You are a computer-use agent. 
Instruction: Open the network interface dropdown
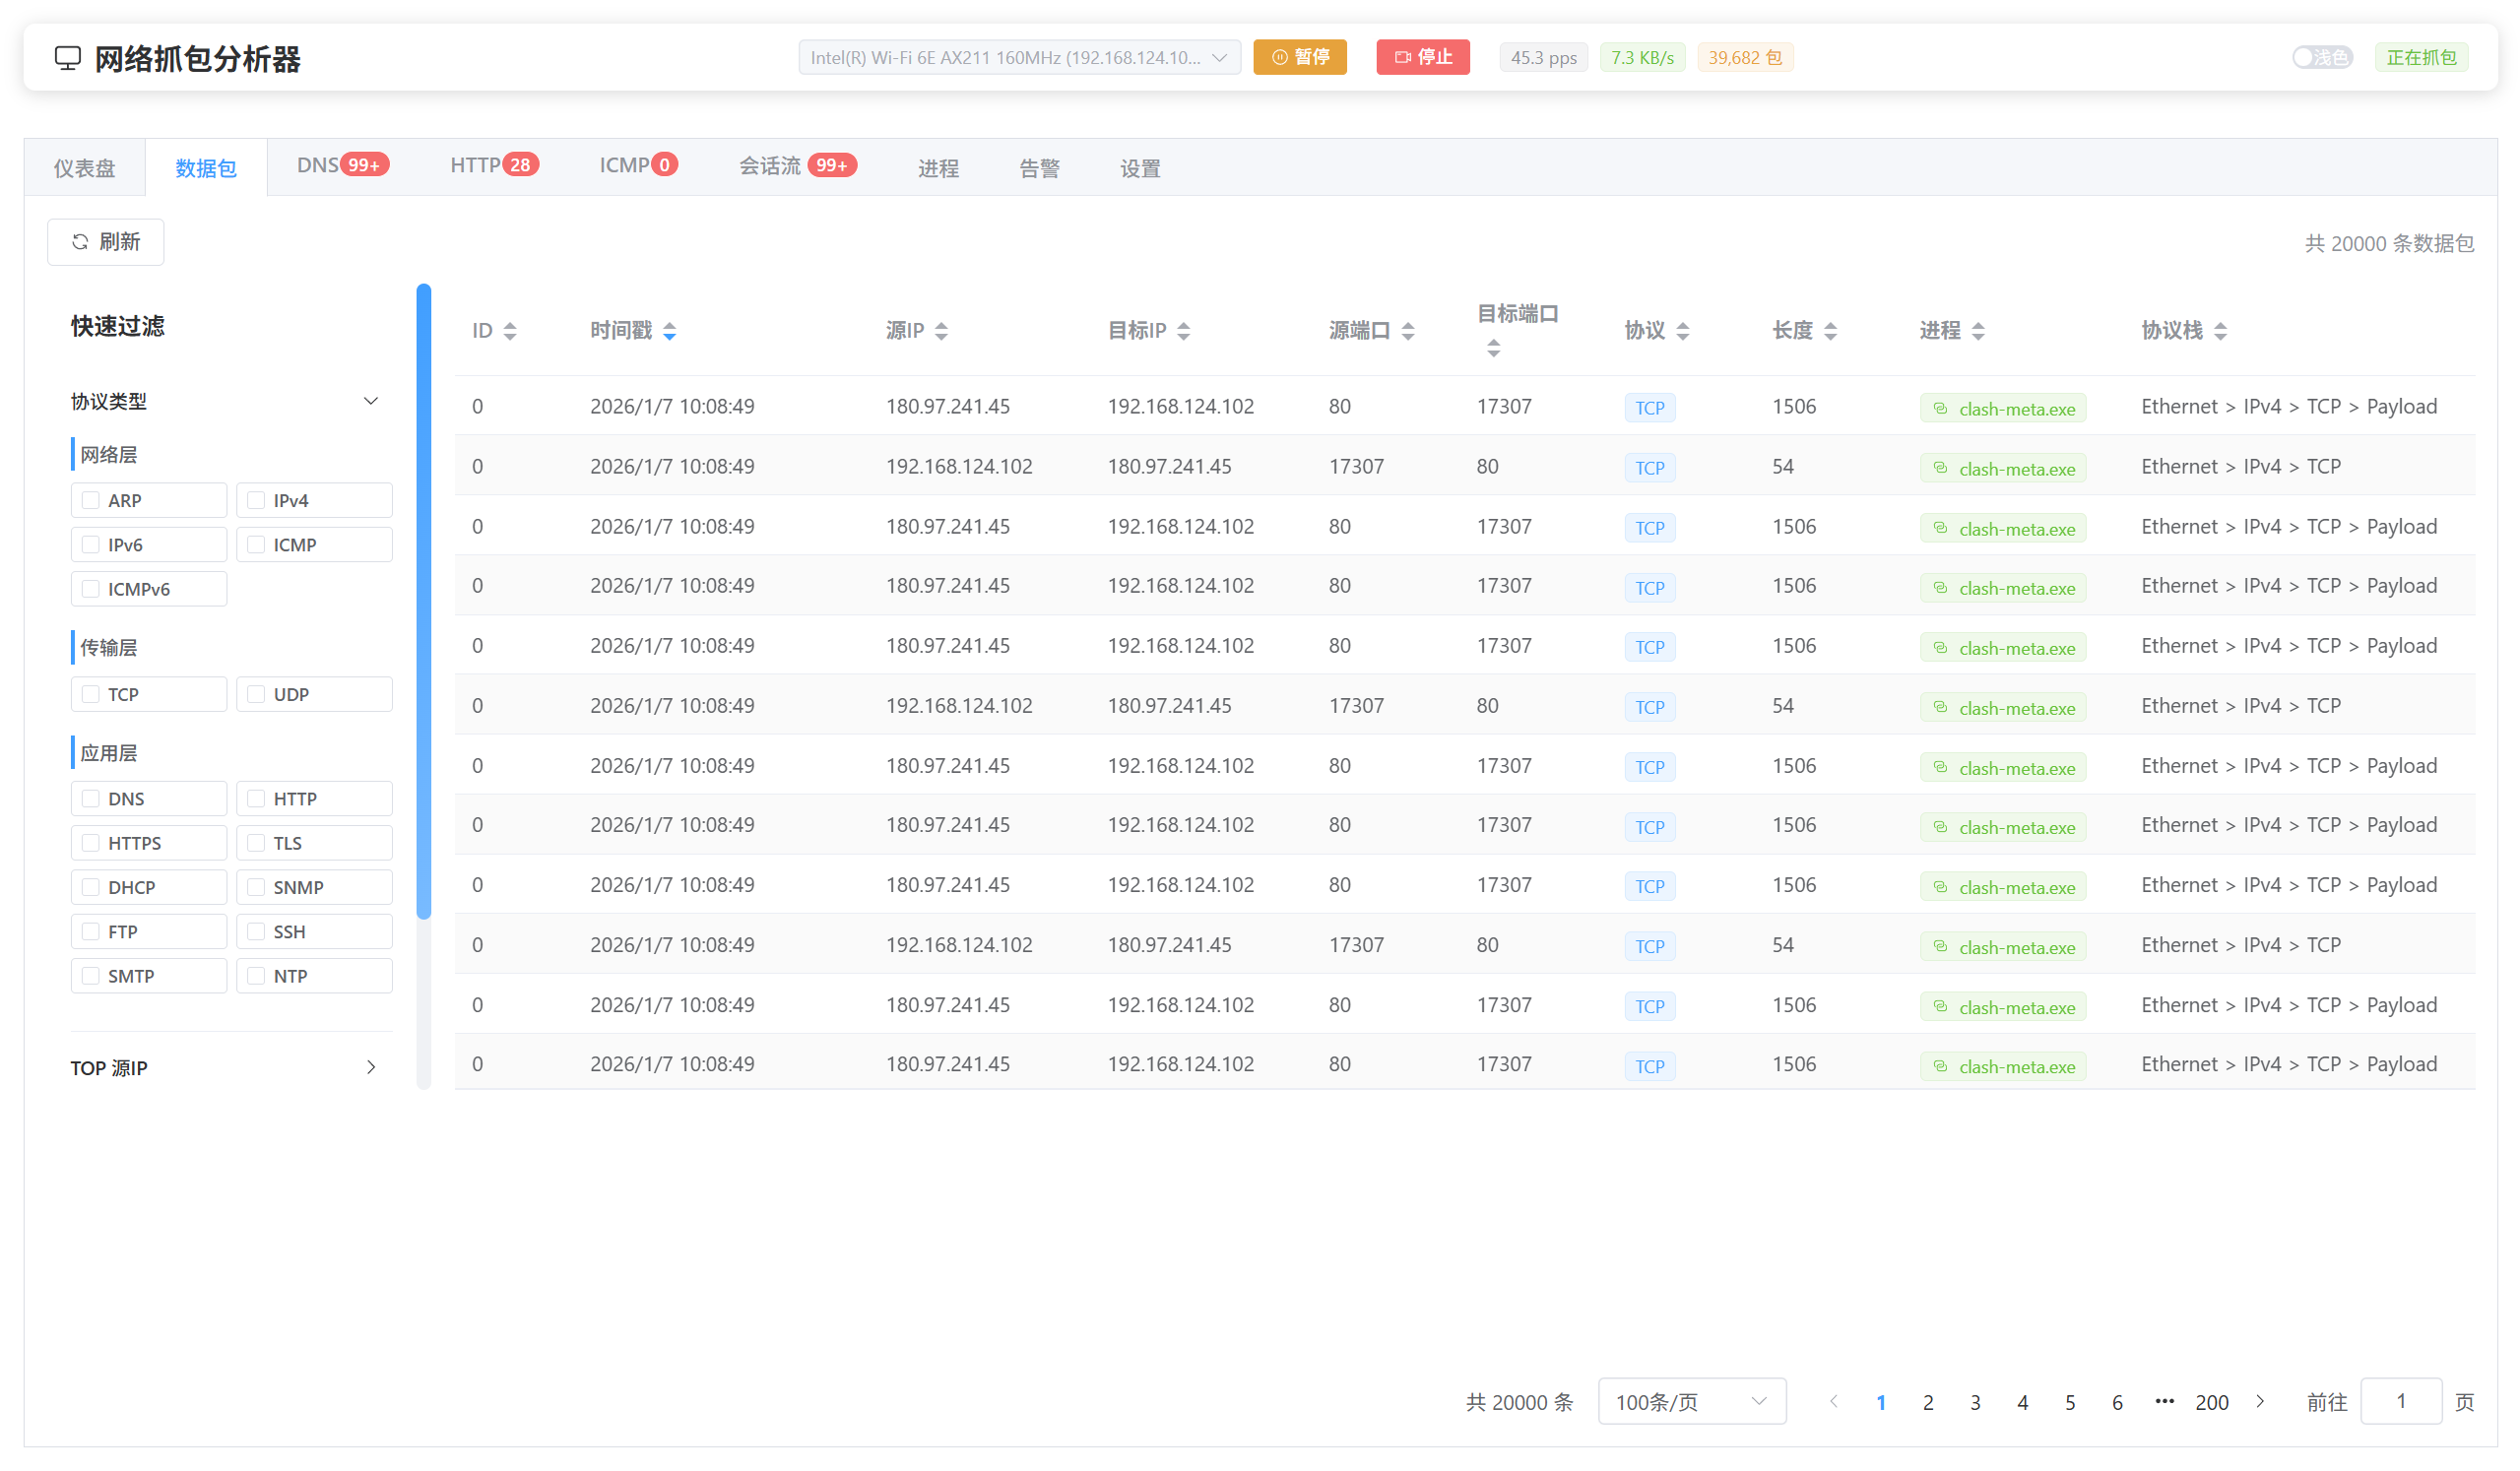tap(1018, 58)
